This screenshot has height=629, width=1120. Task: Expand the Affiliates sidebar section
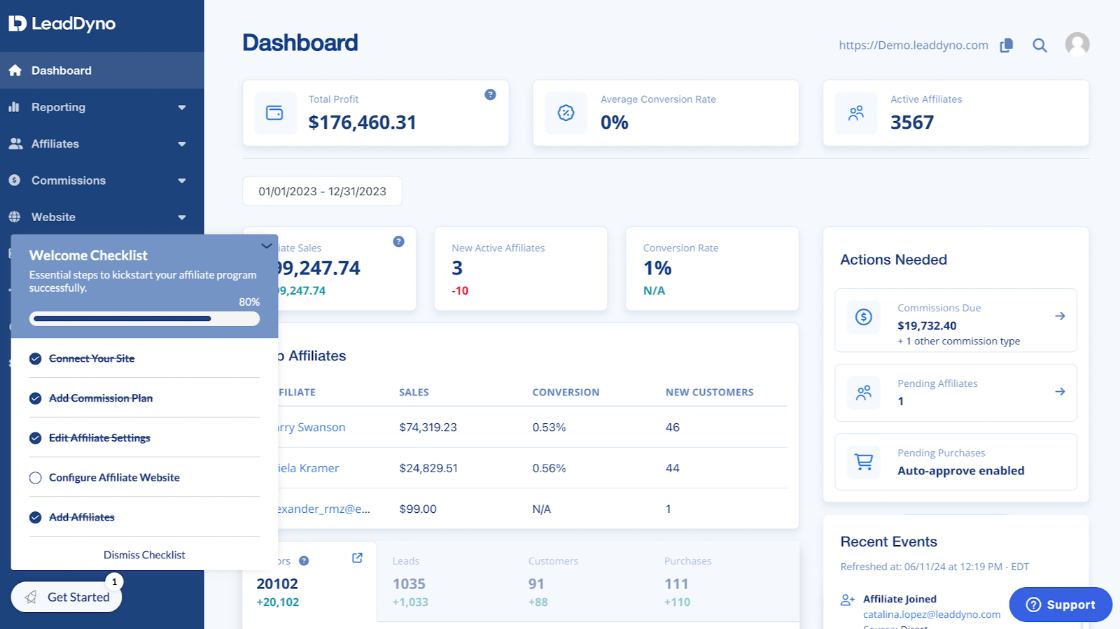pyautogui.click(x=181, y=143)
